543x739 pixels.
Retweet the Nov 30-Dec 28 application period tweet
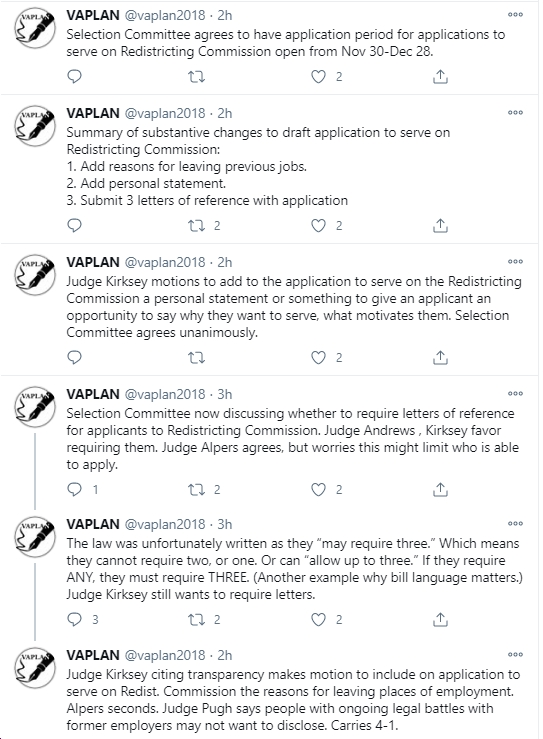197,76
